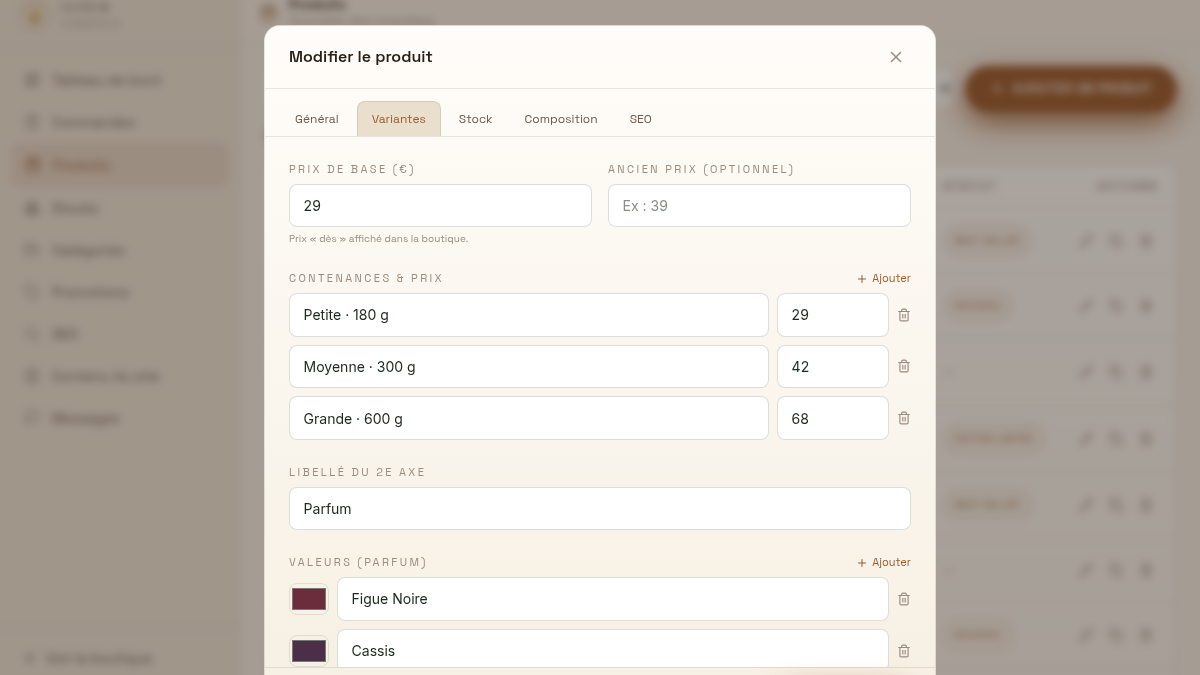Remove the Figue Noire parfum value
Viewport: 1200px width, 675px height.
click(x=904, y=599)
